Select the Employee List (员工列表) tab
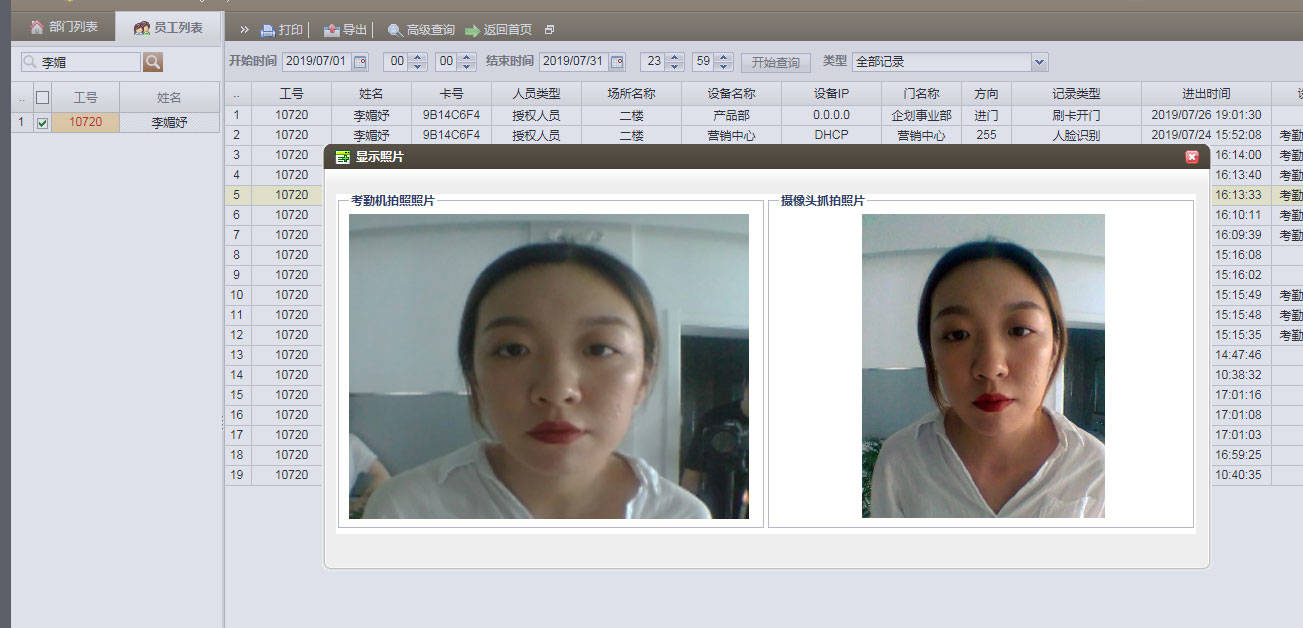The height and width of the screenshot is (628, 1303). pyautogui.click(x=168, y=28)
